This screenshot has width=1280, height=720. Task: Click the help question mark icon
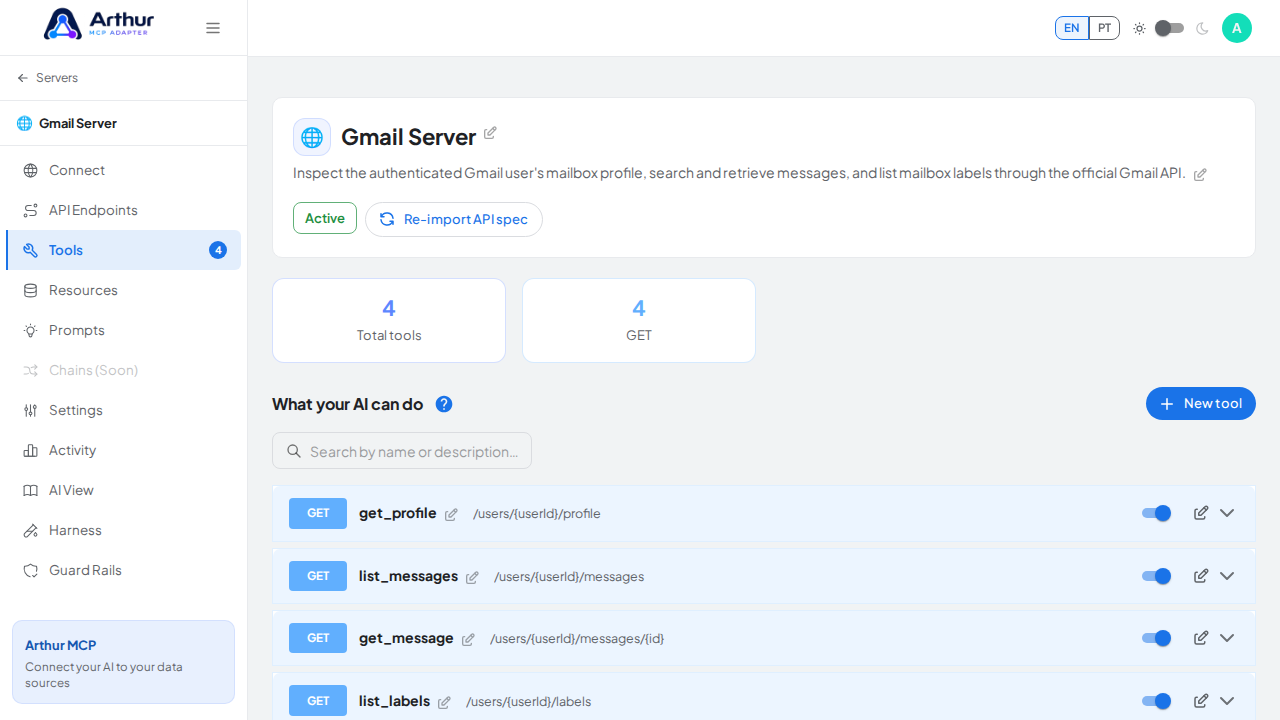pos(444,404)
